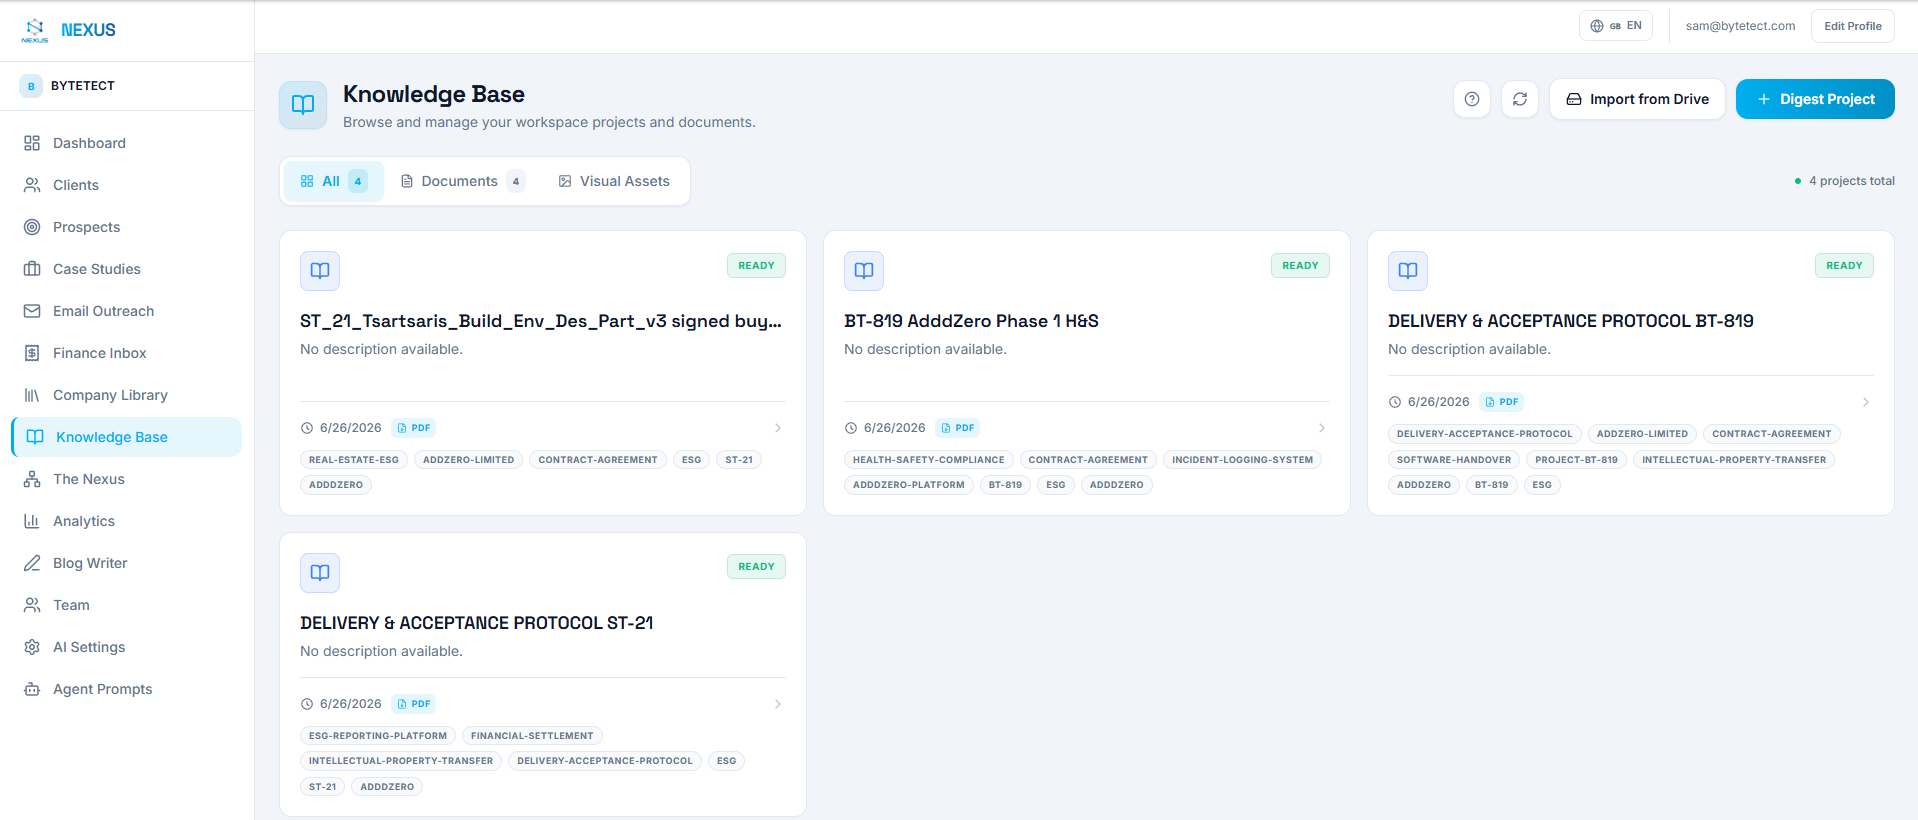
Task: Click the Analytics bar chart icon
Action: click(32, 521)
